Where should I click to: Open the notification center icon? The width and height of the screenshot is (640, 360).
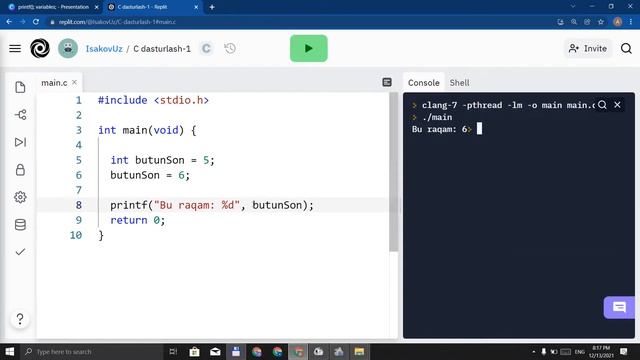coord(624,351)
